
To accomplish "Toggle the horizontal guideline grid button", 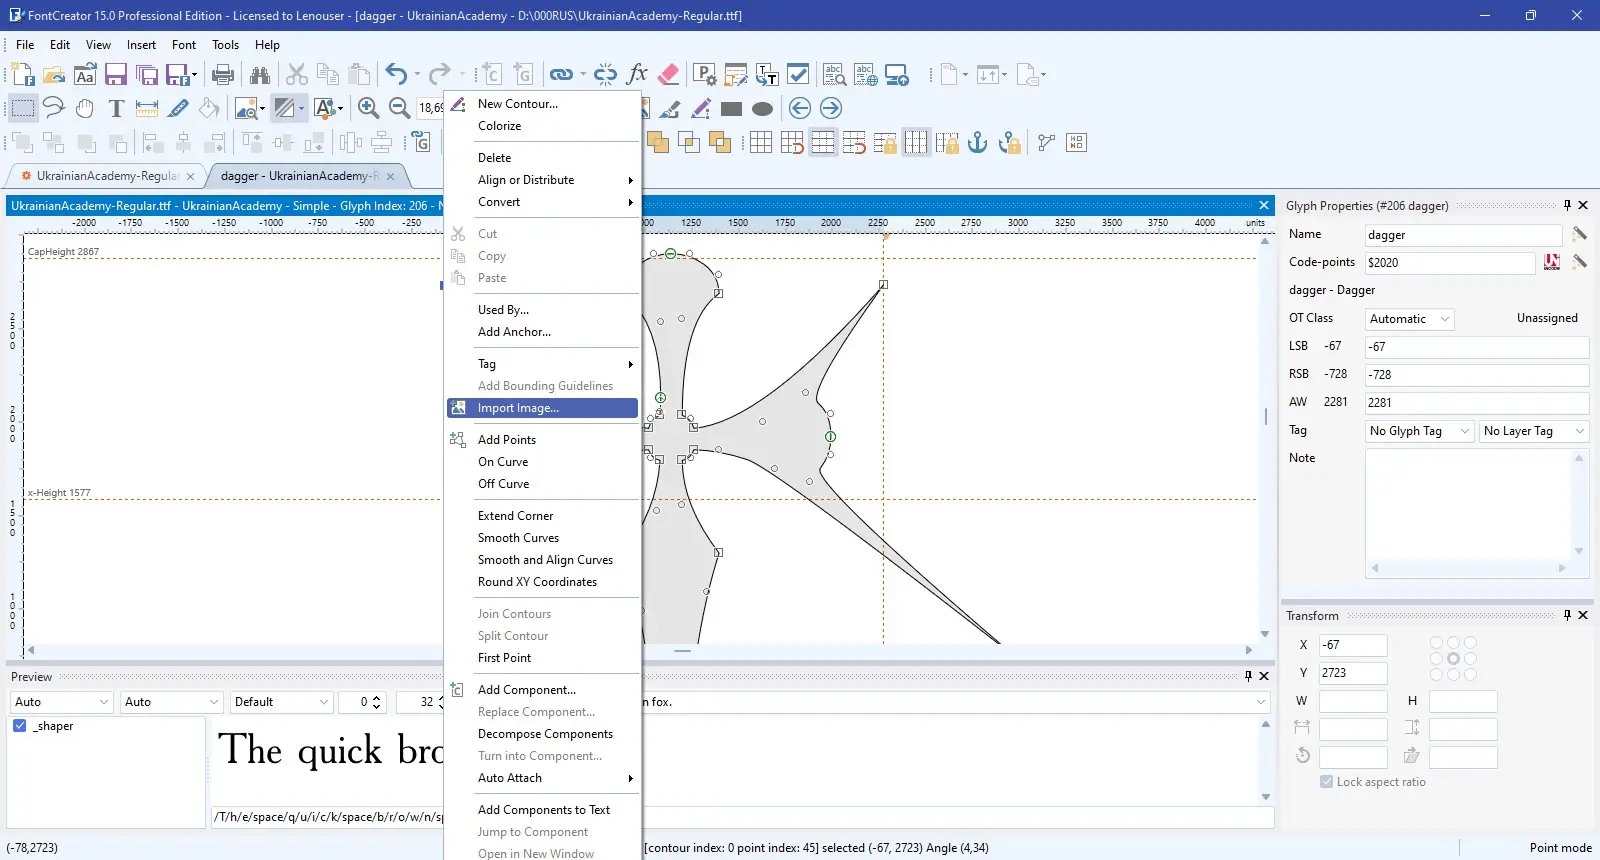I will (x=823, y=143).
